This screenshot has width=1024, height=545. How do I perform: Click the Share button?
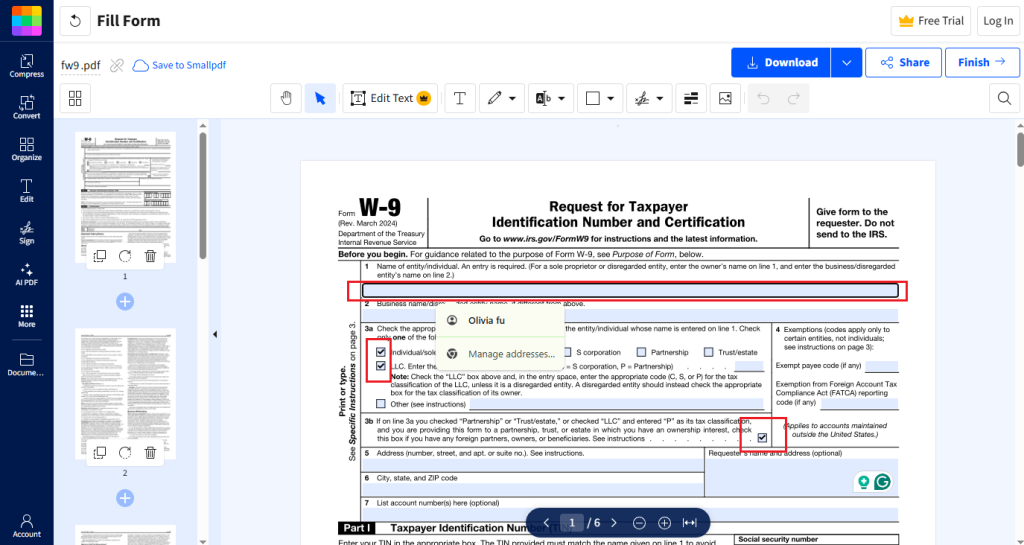[x=903, y=63]
